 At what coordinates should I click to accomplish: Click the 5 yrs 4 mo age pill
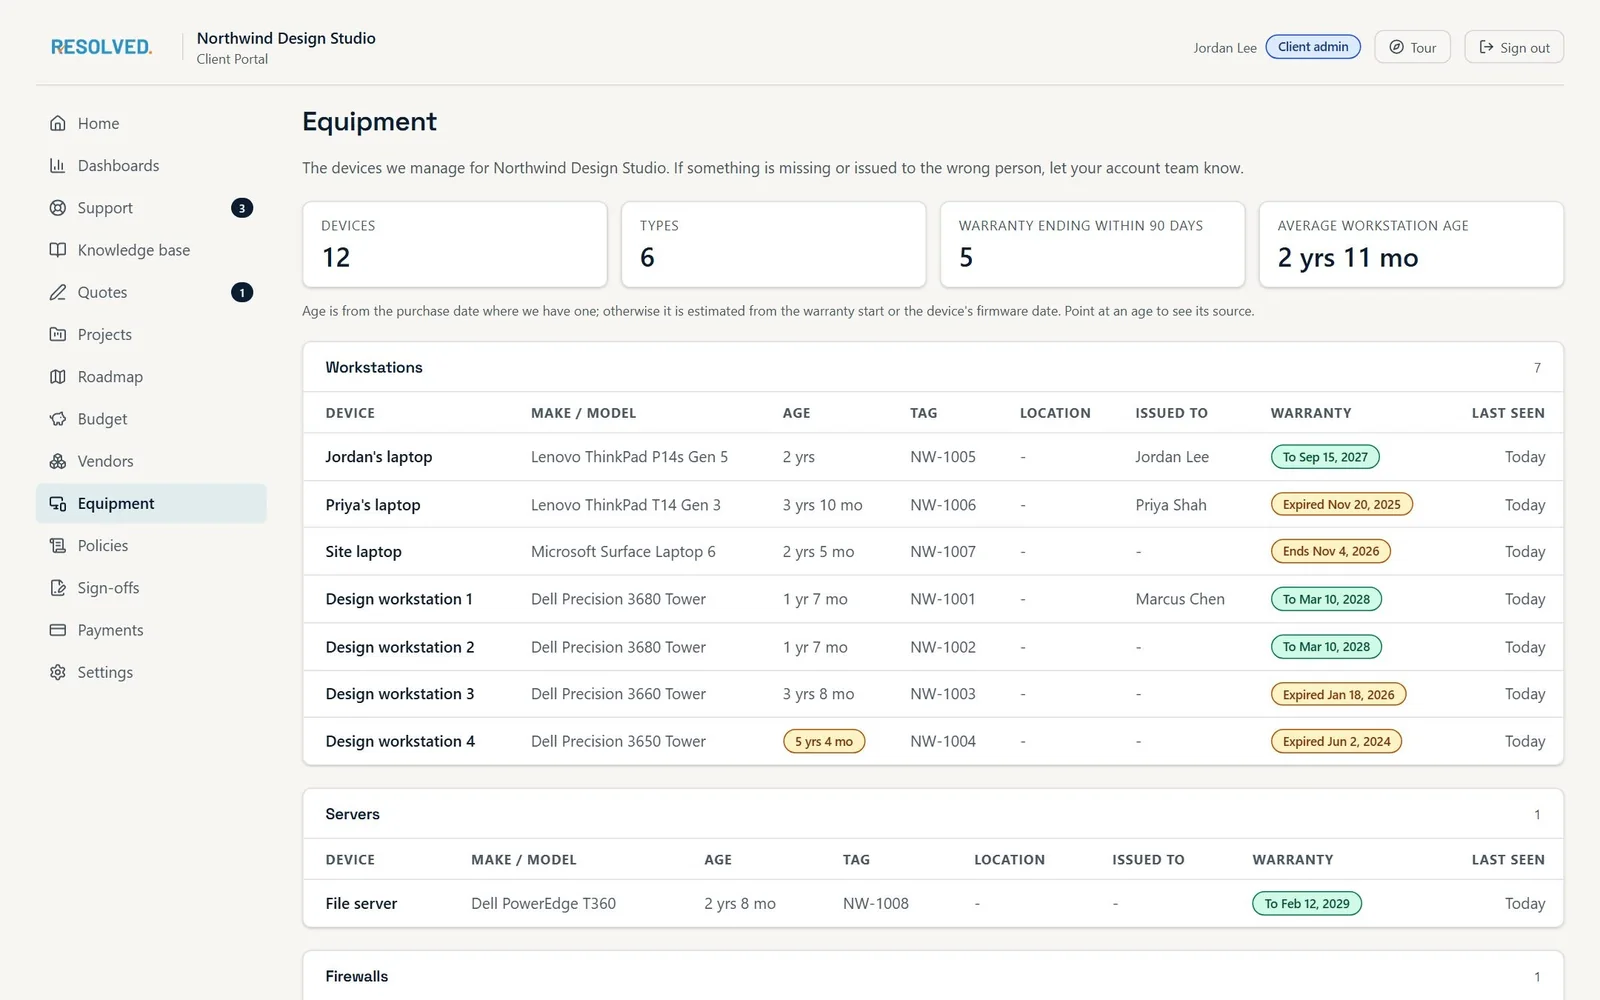pos(824,741)
